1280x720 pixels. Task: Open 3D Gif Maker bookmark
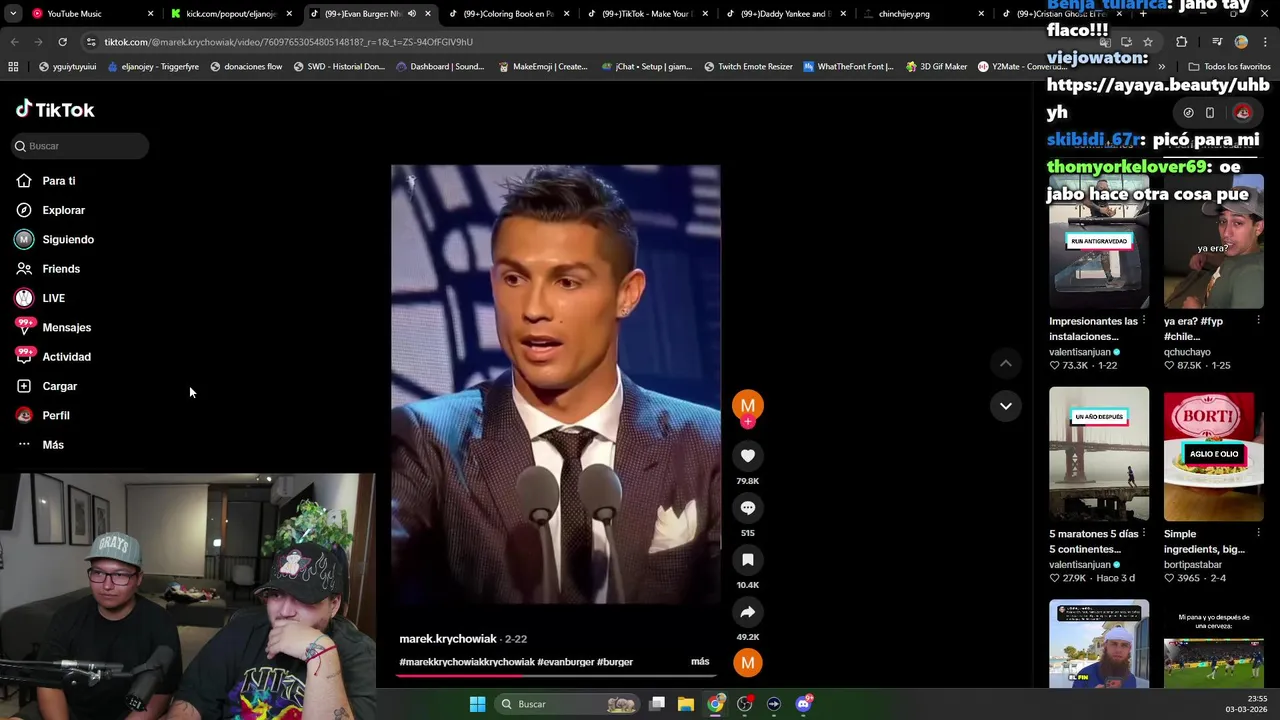[x=937, y=67]
